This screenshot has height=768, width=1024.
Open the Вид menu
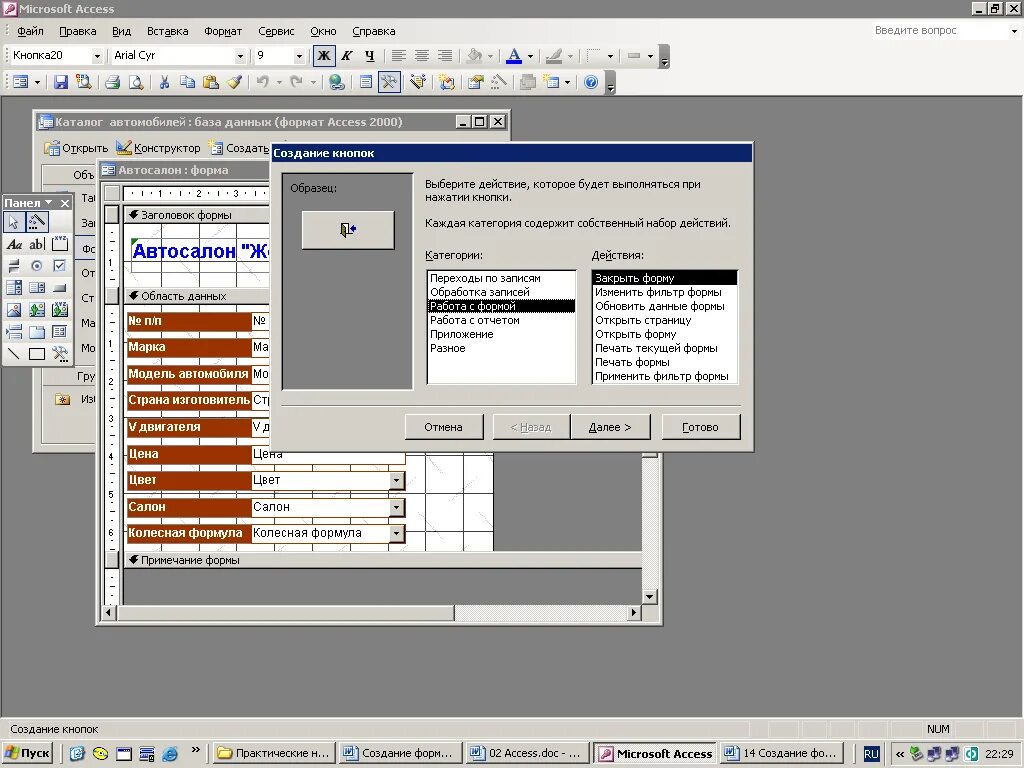[121, 31]
